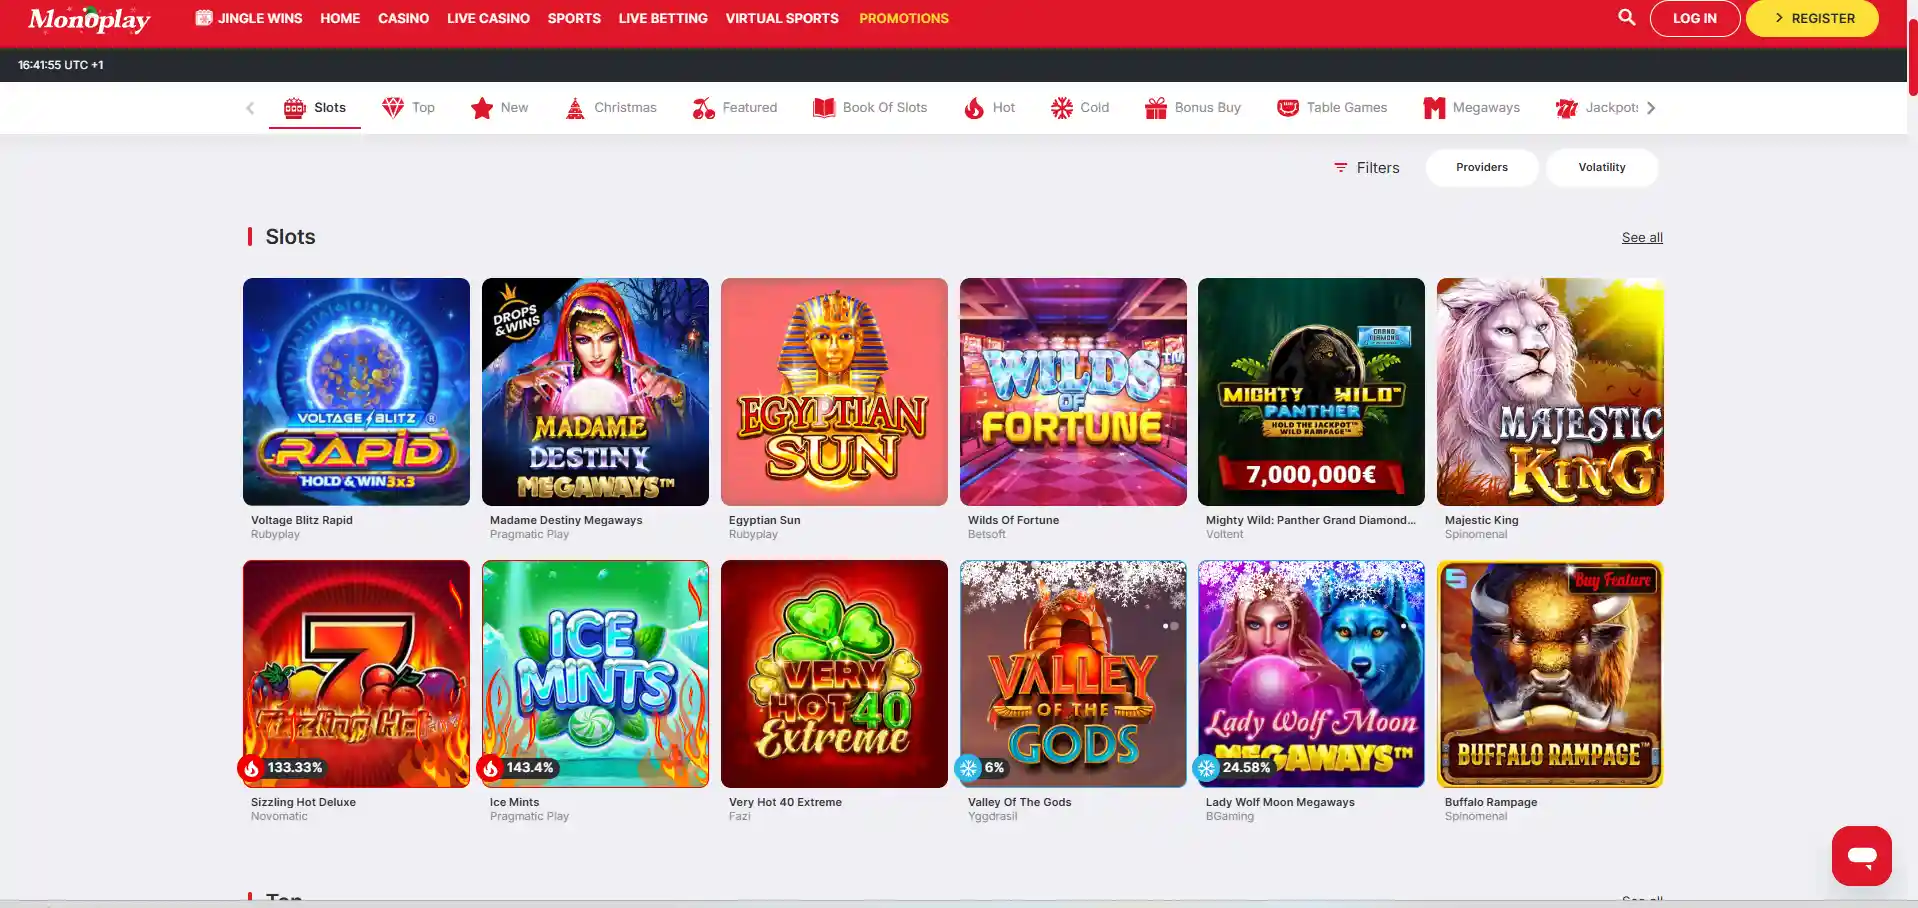Open the Volatility filter panel
The image size is (1918, 908).
[x=1602, y=167]
